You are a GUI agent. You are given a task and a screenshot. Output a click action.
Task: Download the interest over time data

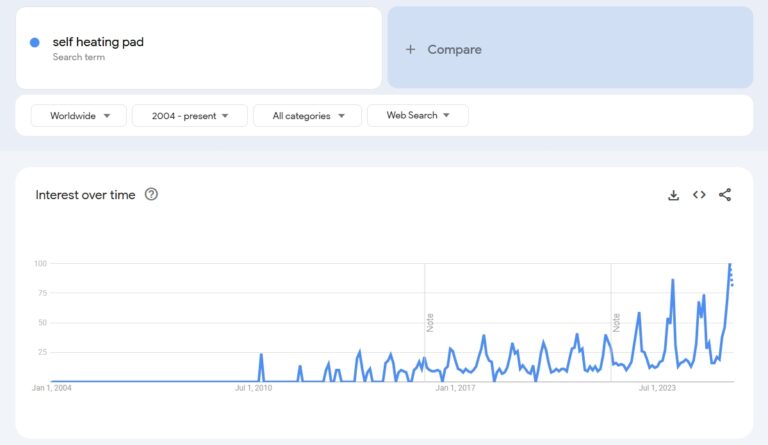[x=673, y=195]
